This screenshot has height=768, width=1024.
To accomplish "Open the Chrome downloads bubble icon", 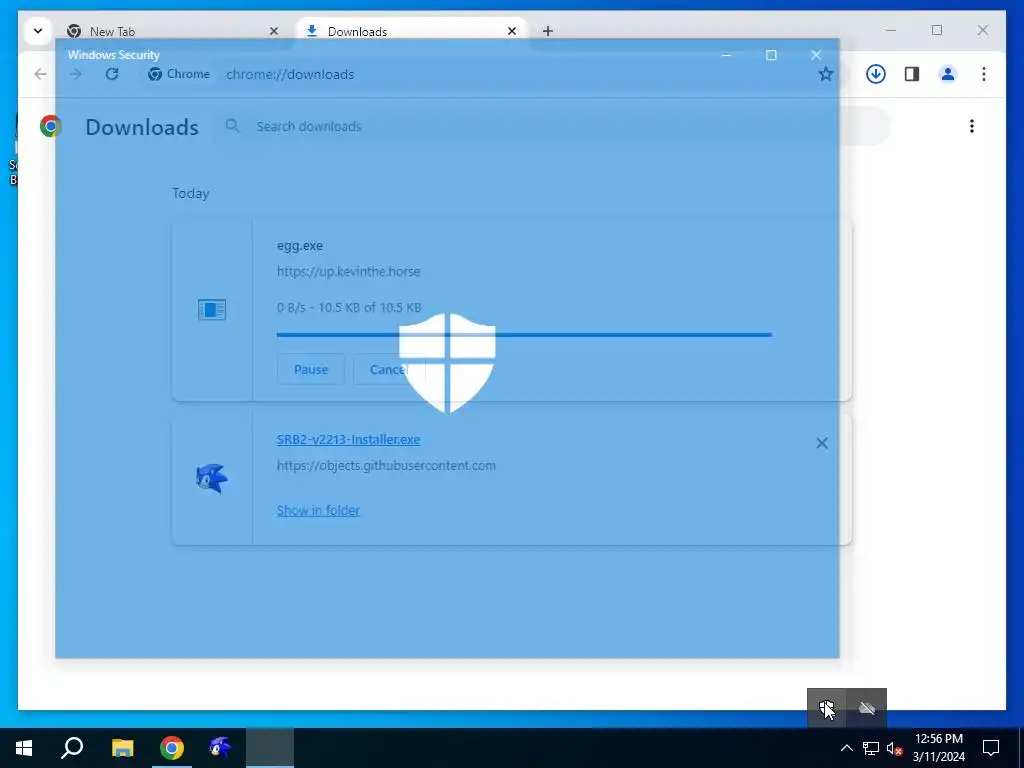I will click(x=876, y=74).
